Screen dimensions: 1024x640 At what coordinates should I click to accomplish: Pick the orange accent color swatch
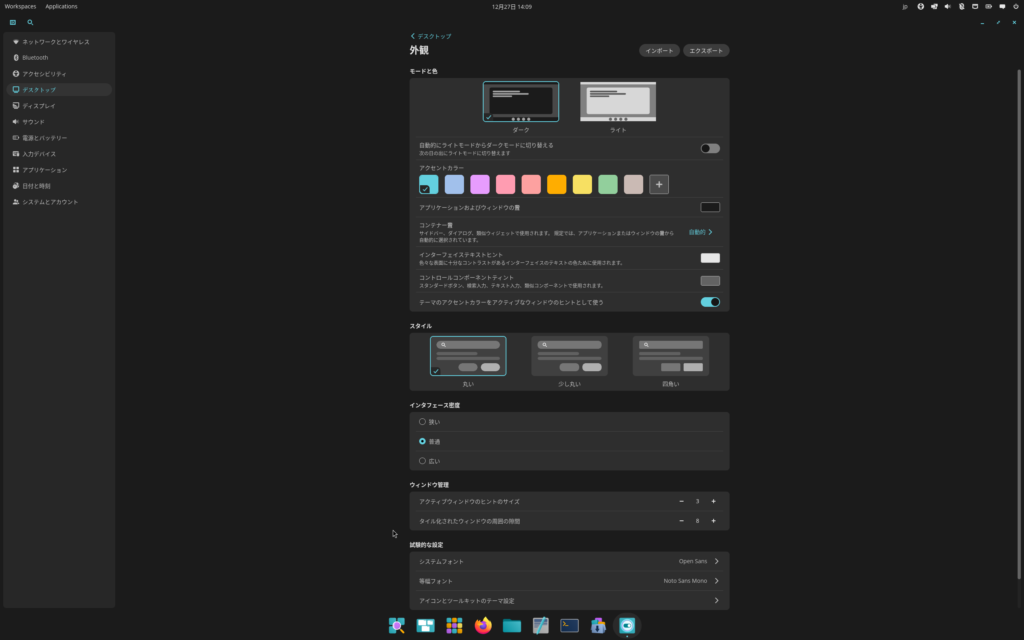click(x=557, y=184)
